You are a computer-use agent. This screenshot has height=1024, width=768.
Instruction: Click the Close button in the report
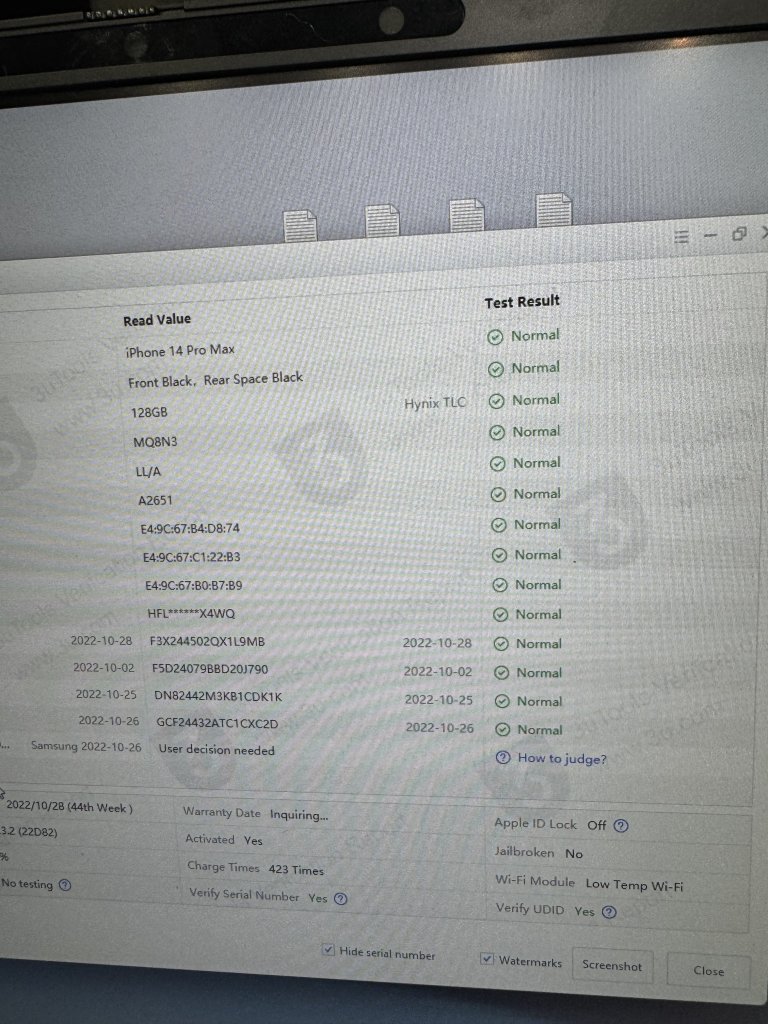[708, 970]
